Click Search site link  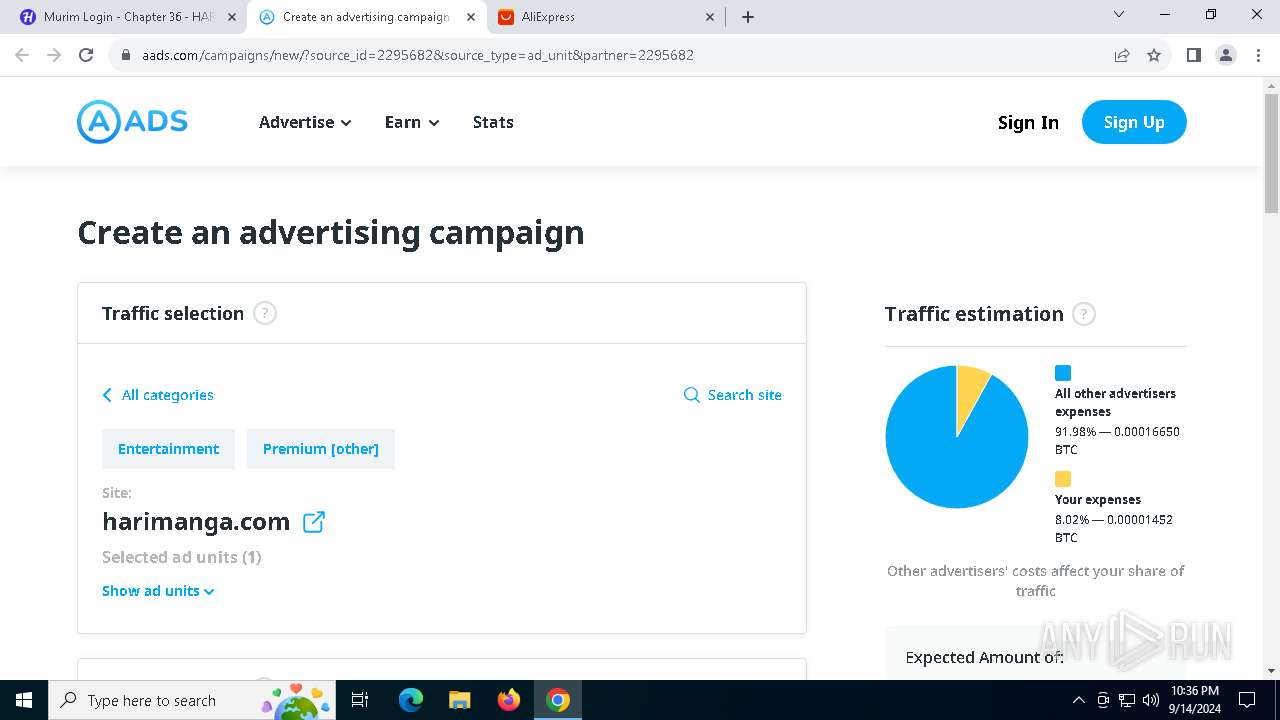click(733, 395)
